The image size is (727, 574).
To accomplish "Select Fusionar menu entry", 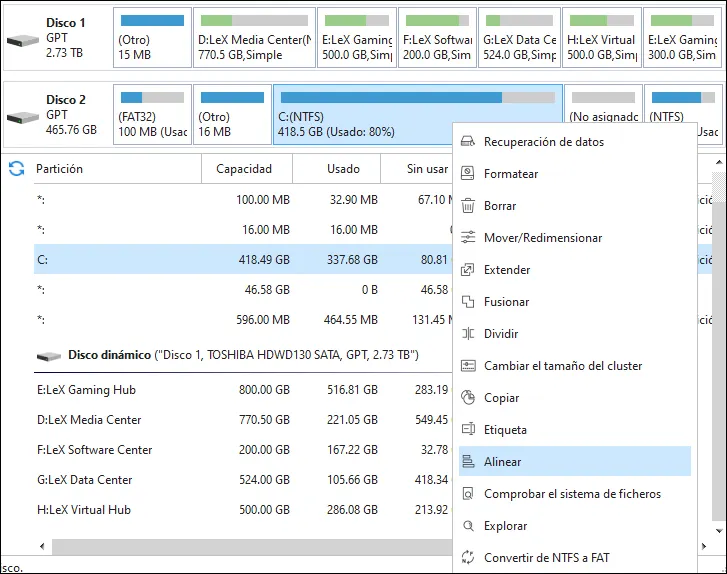I will pyautogui.click(x=575, y=301).
